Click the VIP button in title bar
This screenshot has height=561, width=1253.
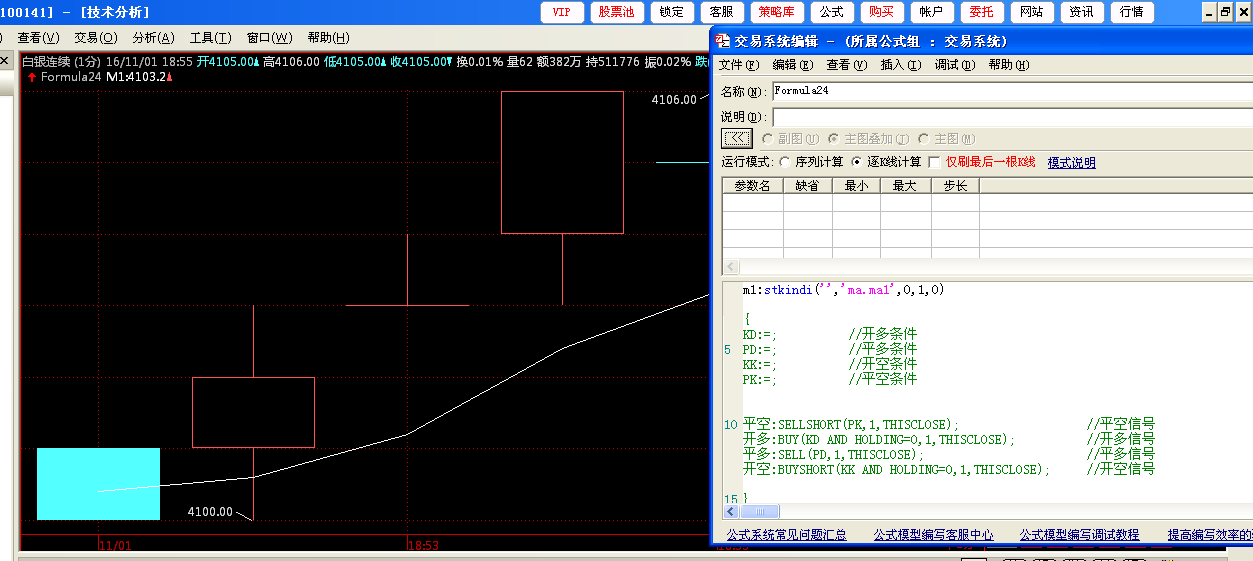click(x=562, y=12)
